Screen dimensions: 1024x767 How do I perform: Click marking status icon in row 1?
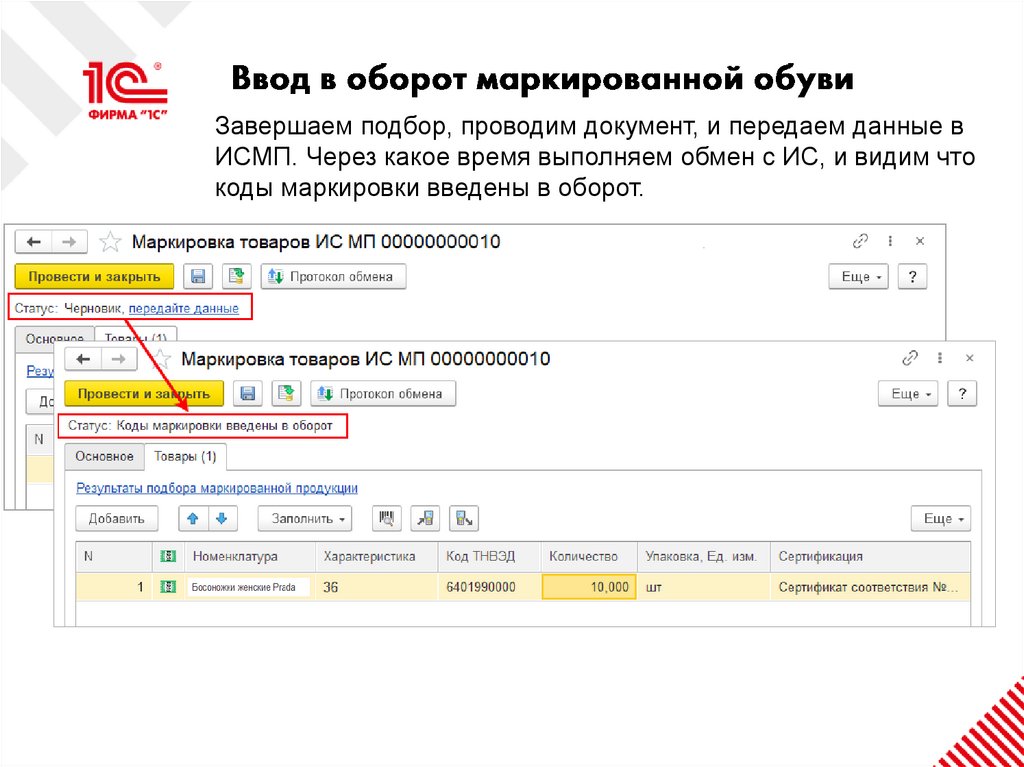[x=168, y=587]
